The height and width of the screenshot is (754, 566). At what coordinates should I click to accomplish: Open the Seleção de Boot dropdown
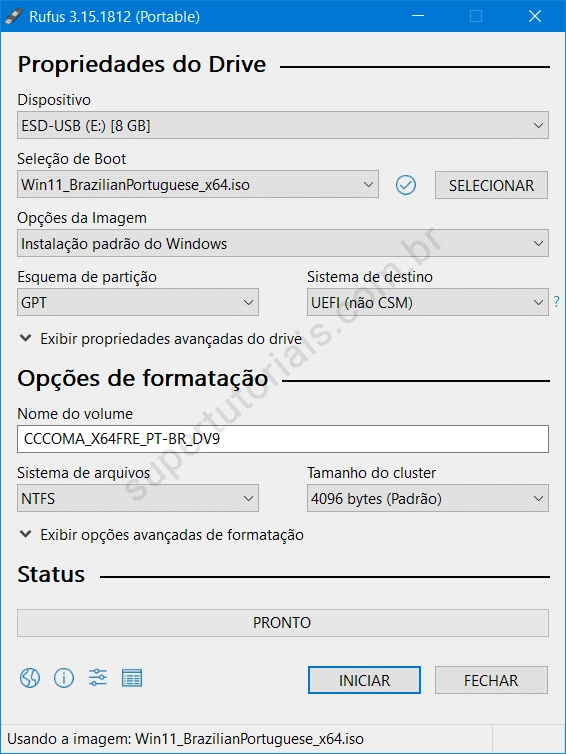click(x=198, y=185)
